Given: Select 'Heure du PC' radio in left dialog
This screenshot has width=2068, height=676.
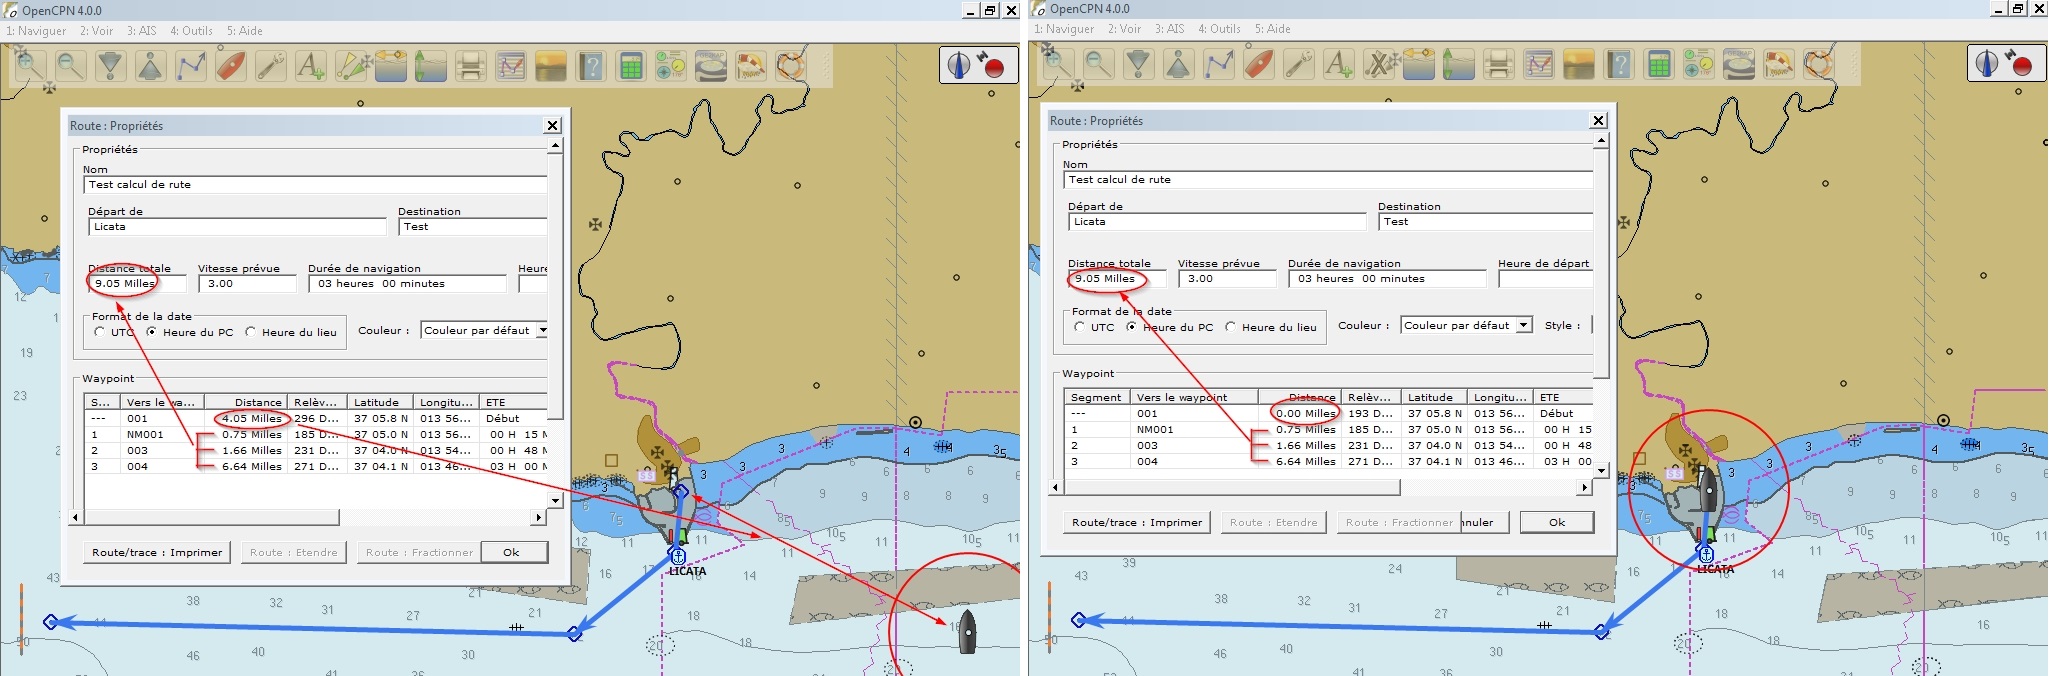Looking at the screenshot, I should click(151, 332).
